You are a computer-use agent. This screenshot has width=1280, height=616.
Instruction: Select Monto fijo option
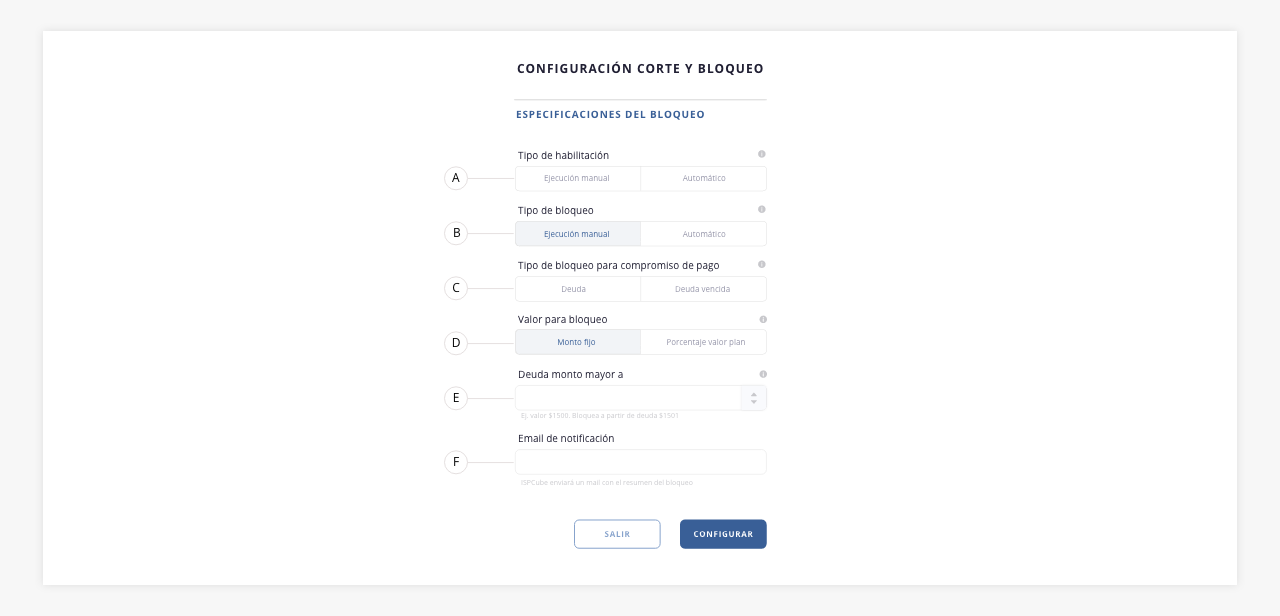[x=578, y=342]
